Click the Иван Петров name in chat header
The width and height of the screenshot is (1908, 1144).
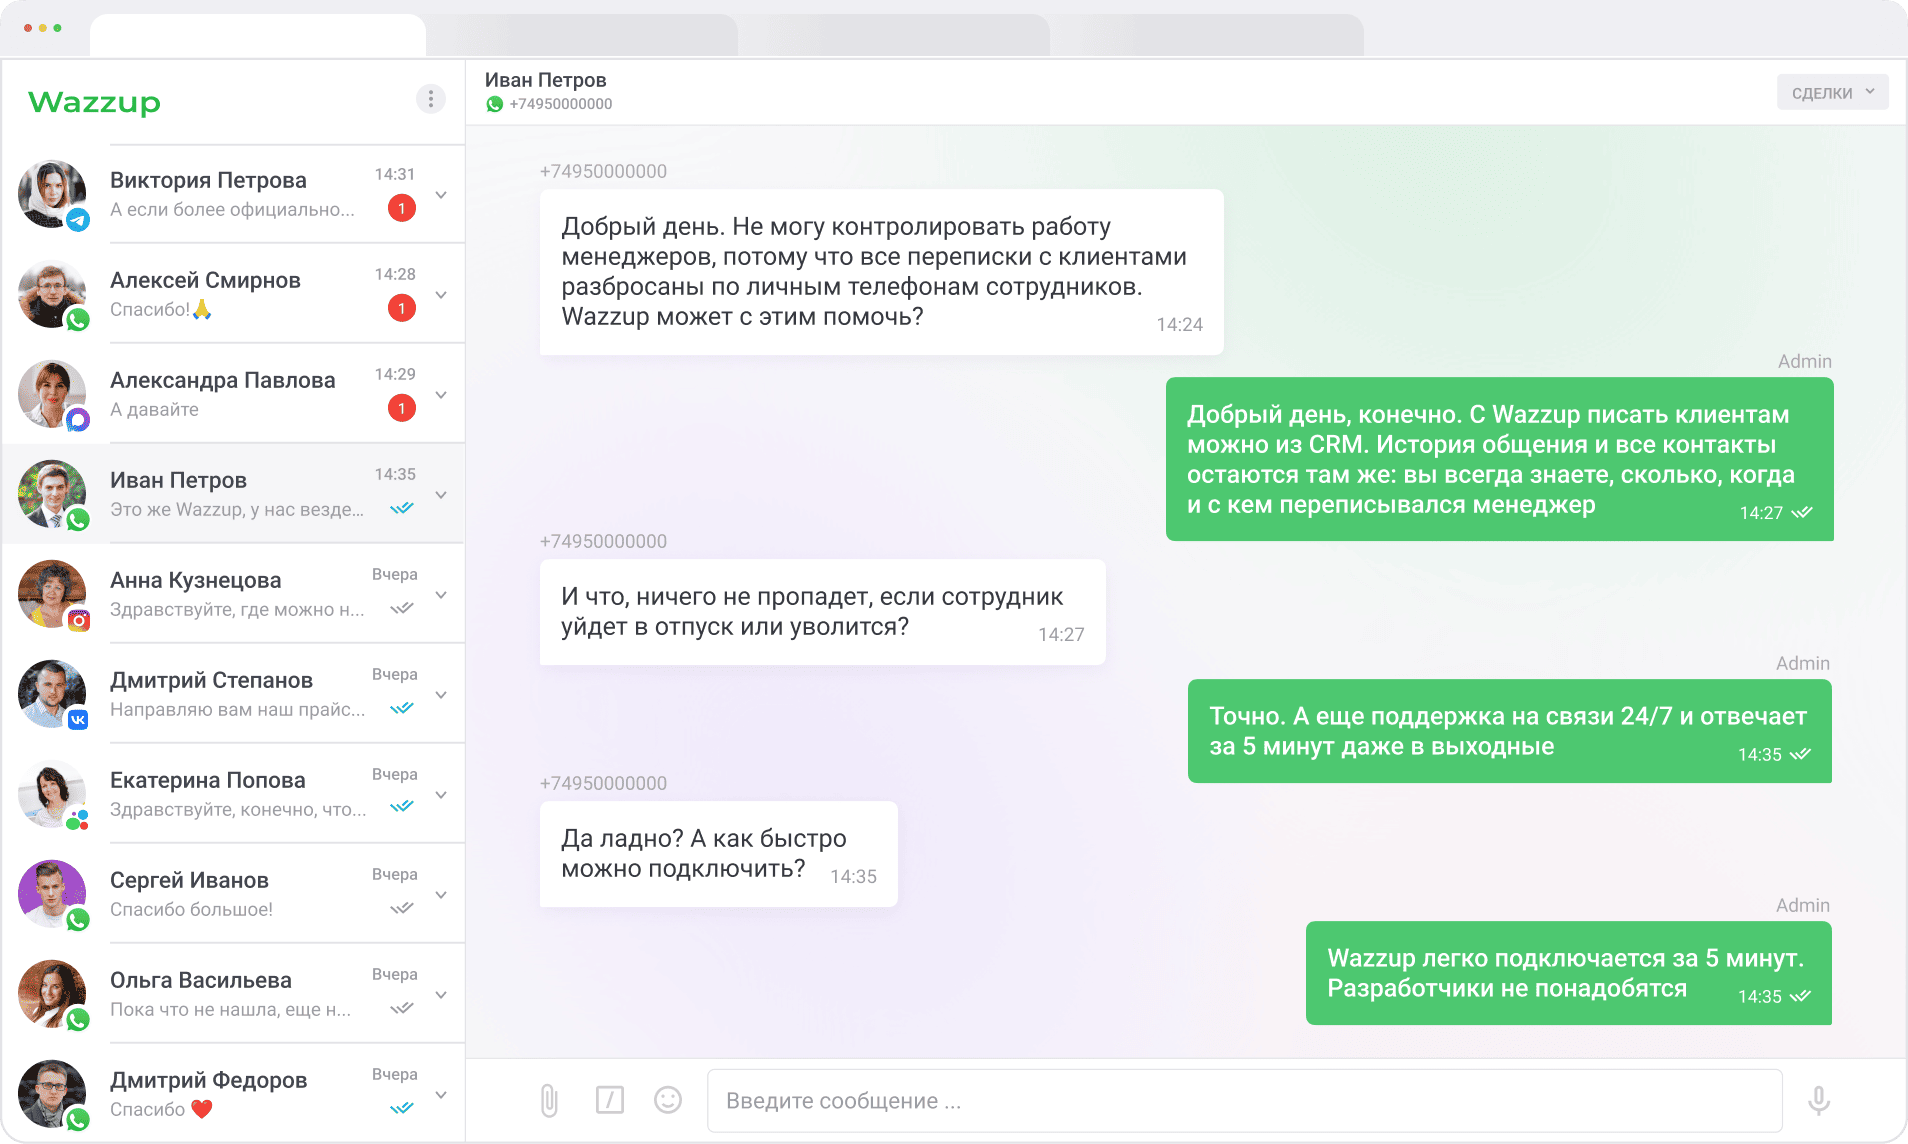pyautogui.click(x=546, y=80)
